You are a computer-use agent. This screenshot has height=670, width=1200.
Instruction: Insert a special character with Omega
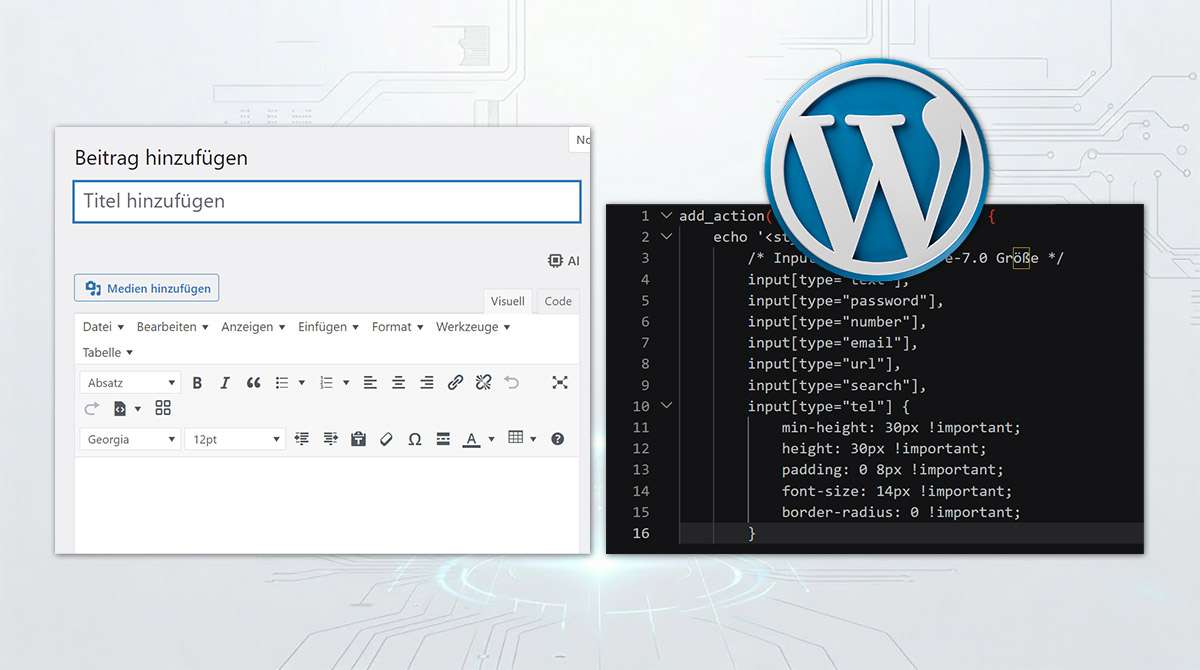[x=415, y=439]
